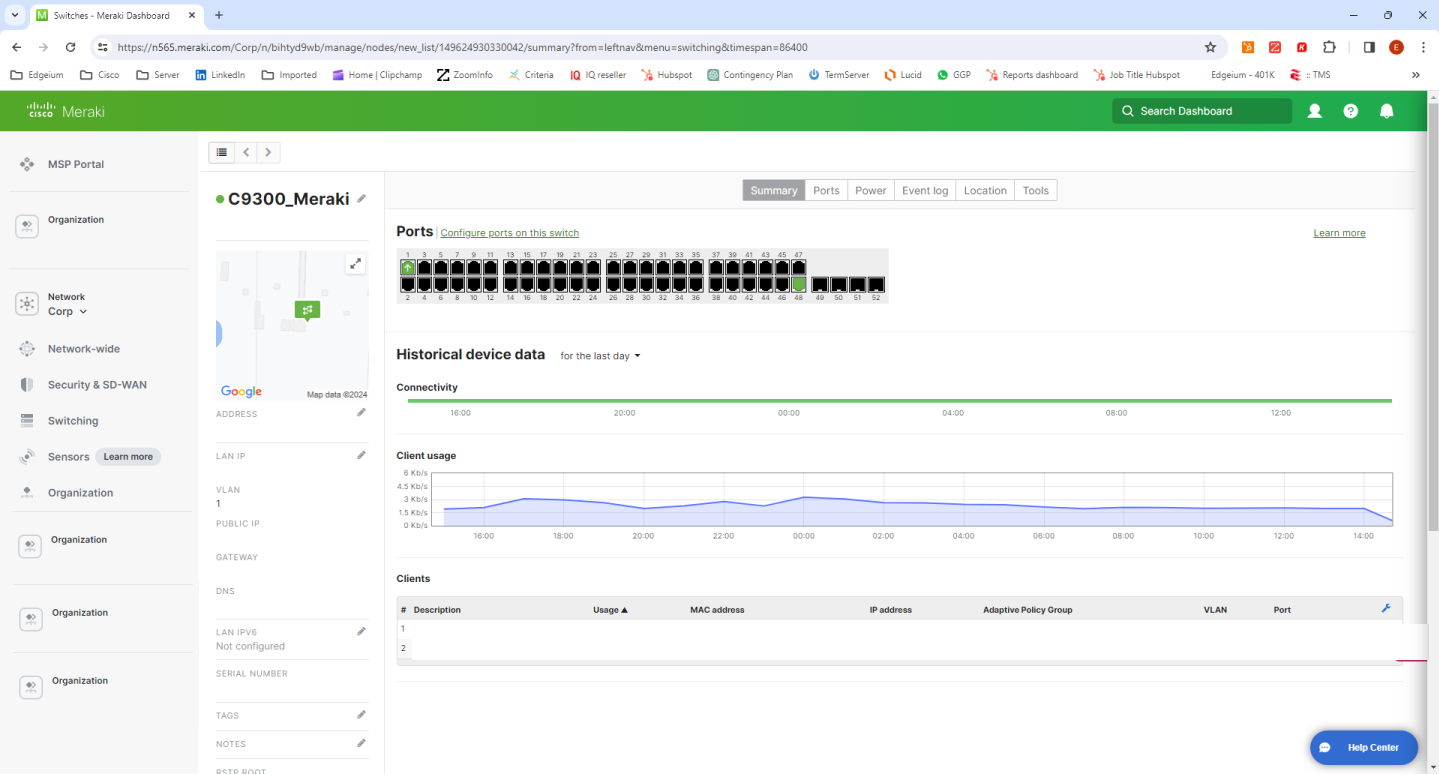Open notifications bell icon

tap(1387, 111)
